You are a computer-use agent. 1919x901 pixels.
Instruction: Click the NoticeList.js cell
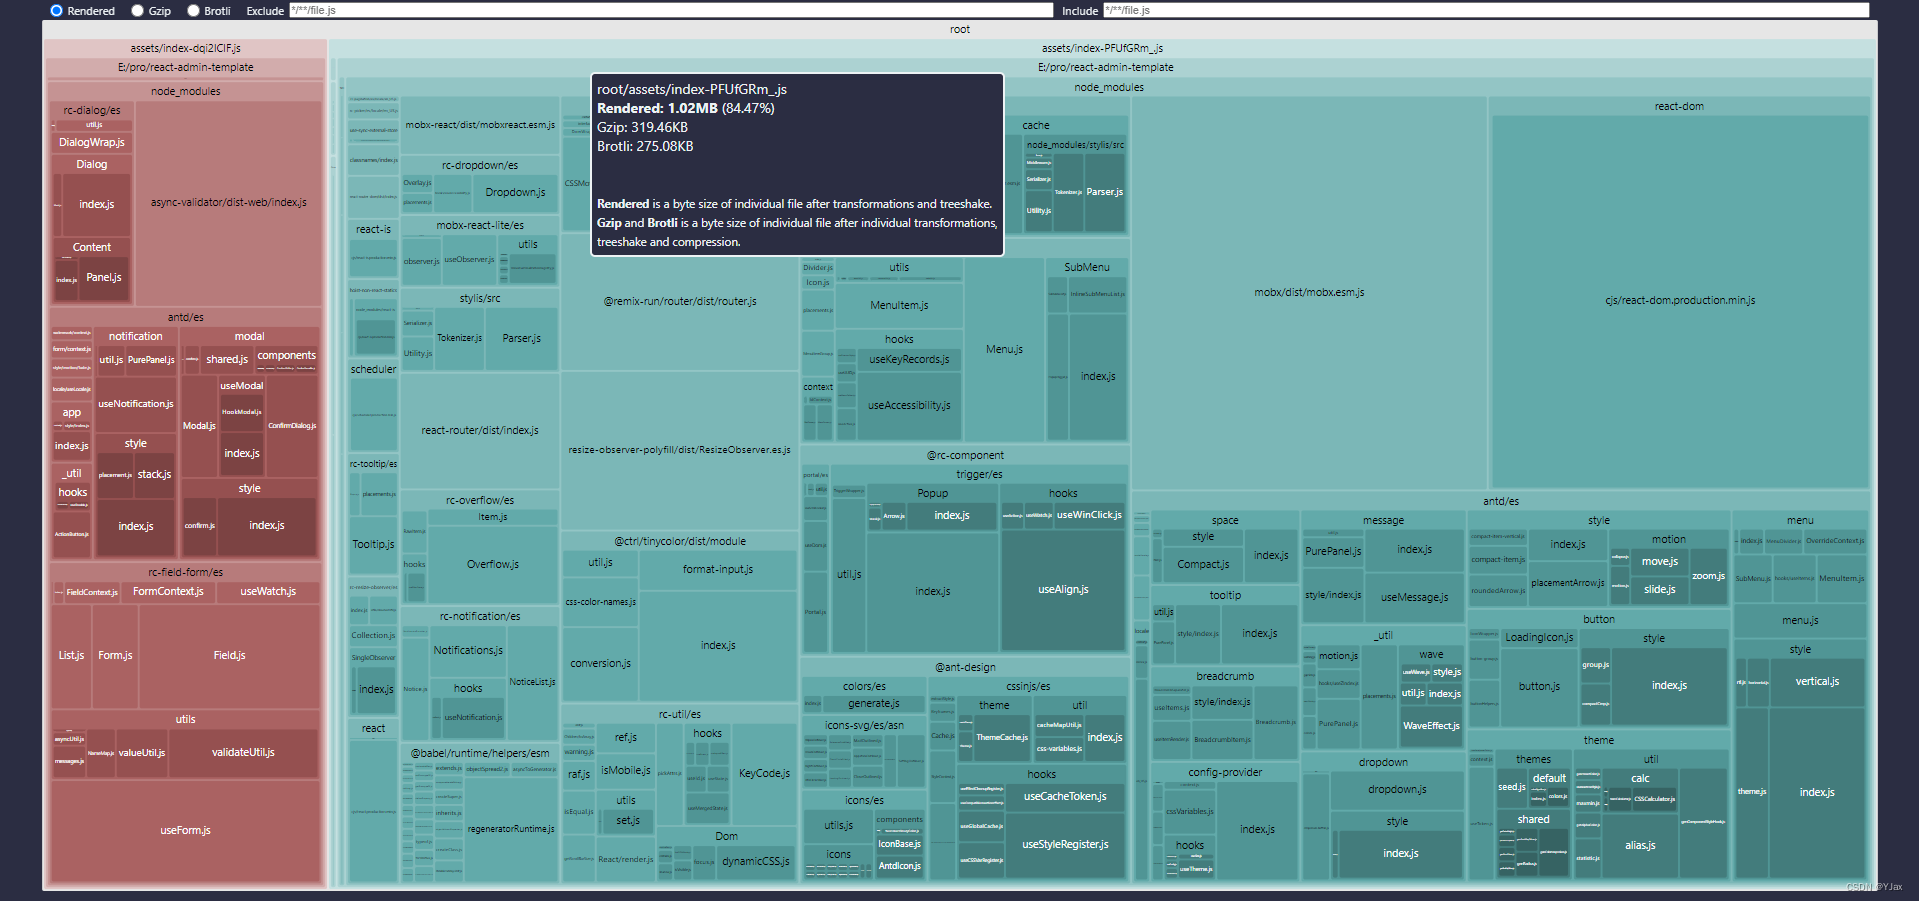pyautogui.click(x=532, y=682)
